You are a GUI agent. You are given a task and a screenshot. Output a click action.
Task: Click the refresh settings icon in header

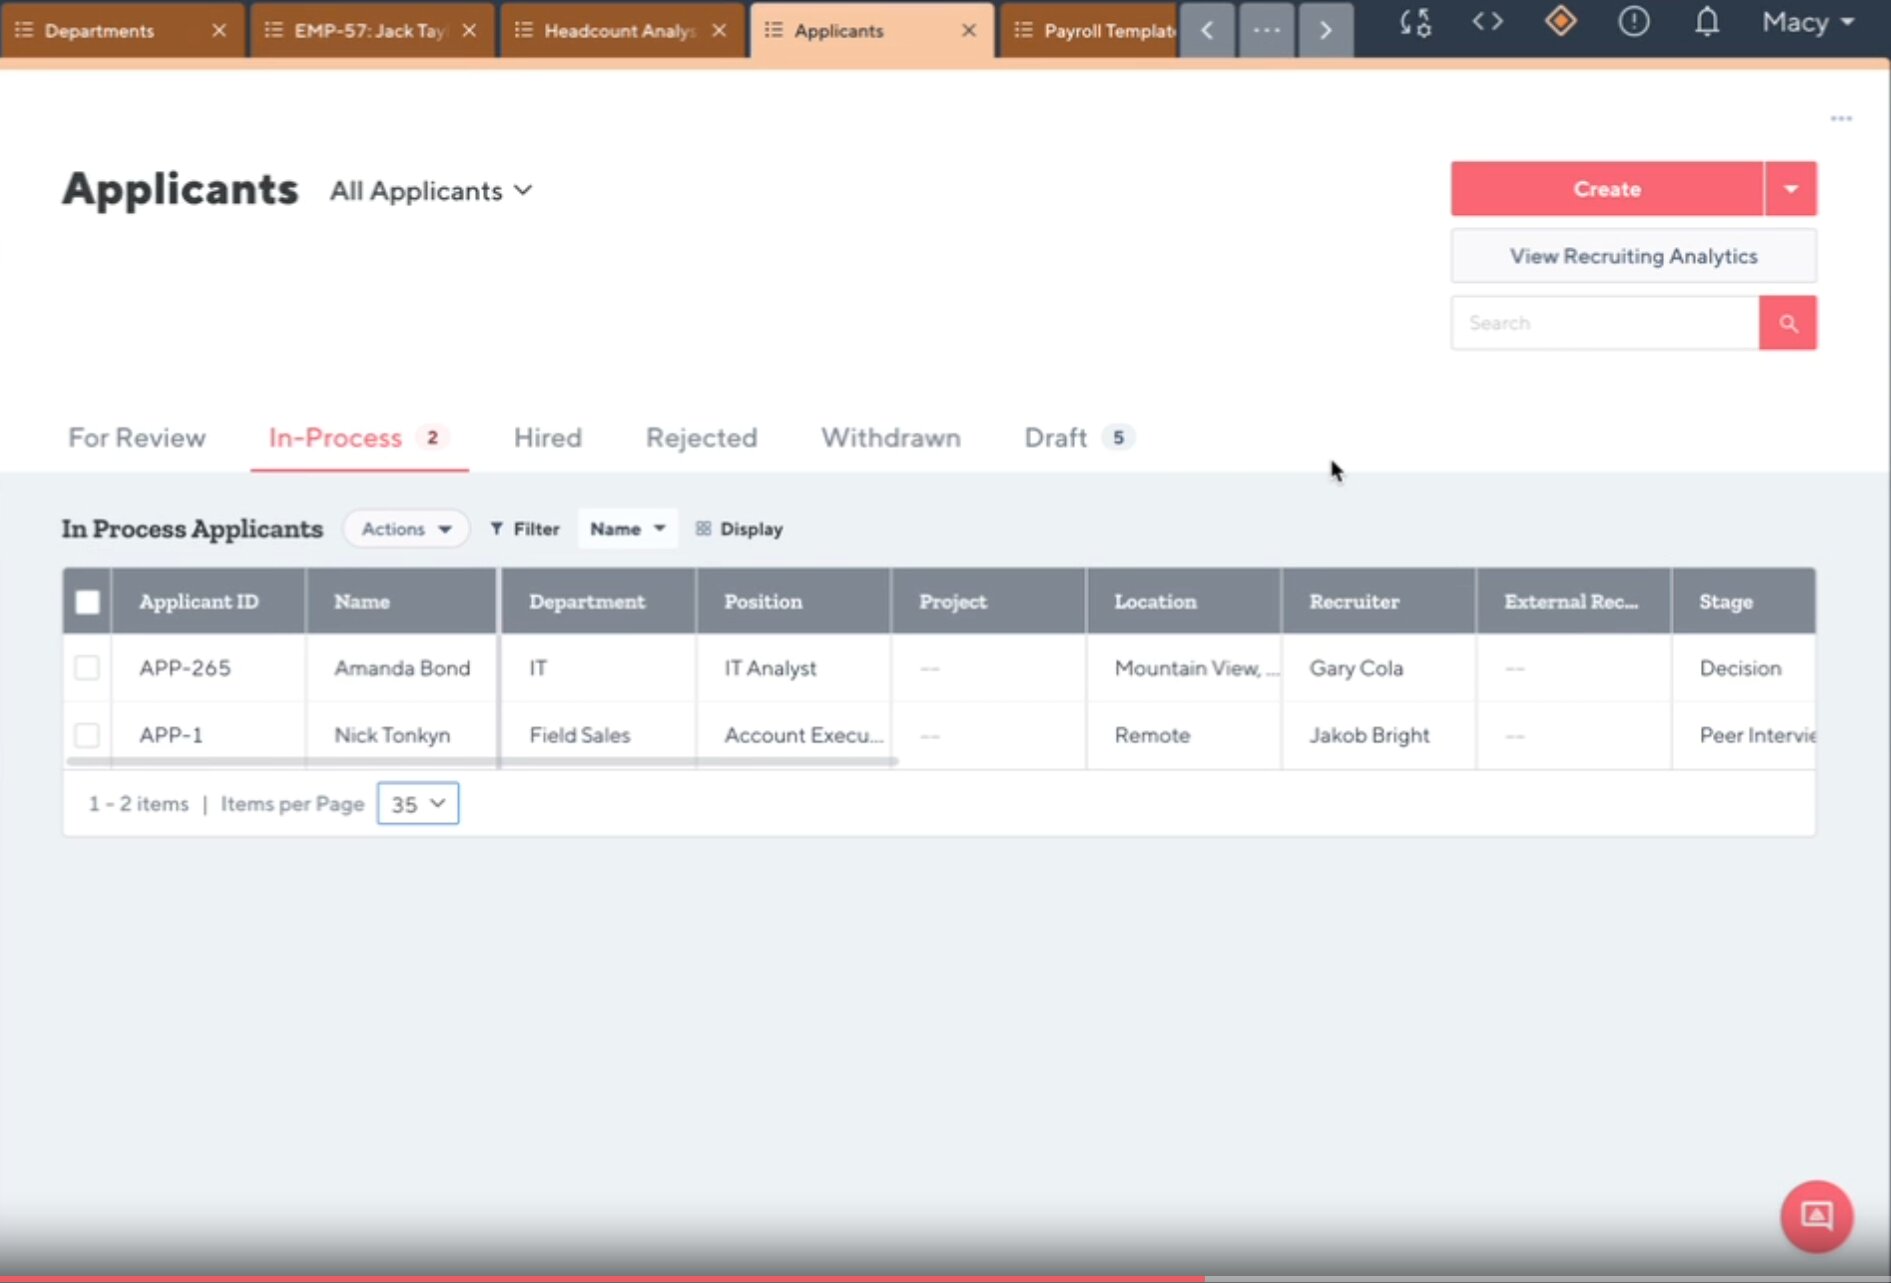(x=1415, y=22)
